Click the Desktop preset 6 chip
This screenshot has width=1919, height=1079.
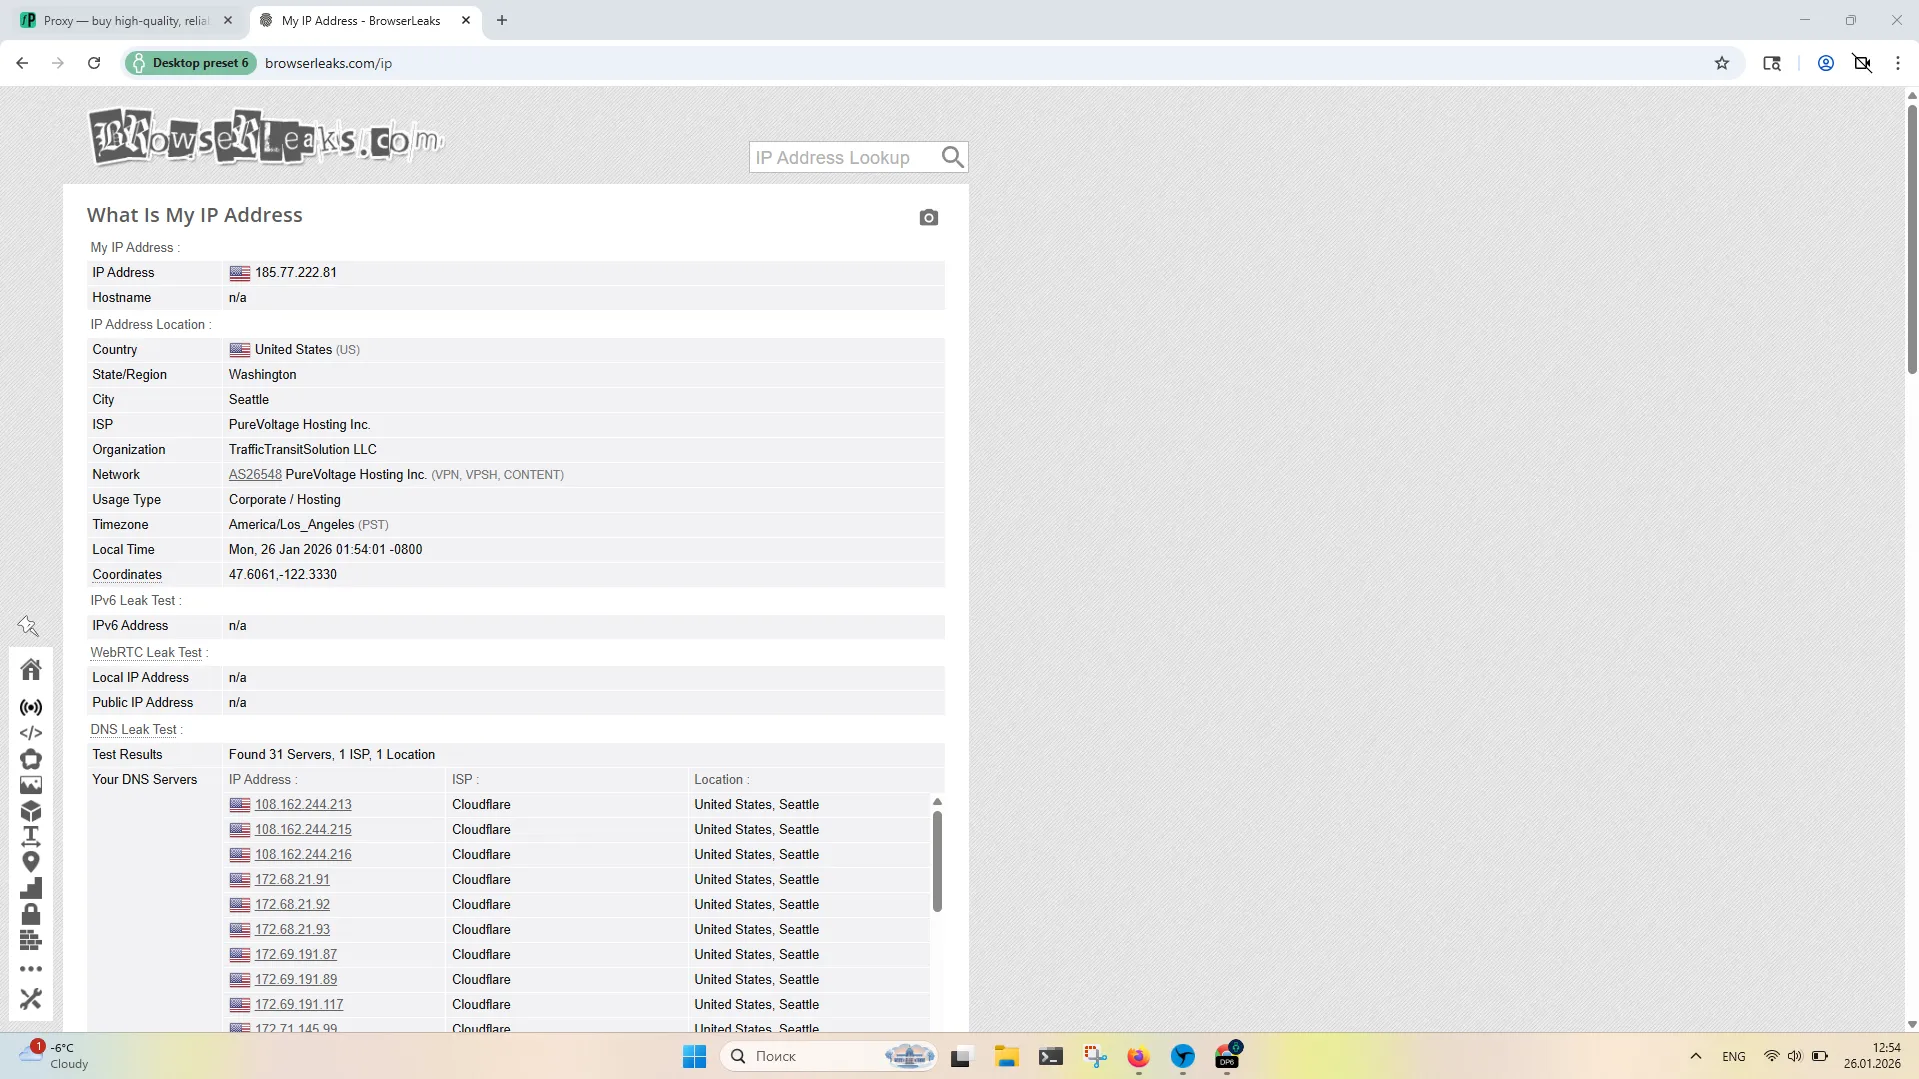tap(192, 63)
